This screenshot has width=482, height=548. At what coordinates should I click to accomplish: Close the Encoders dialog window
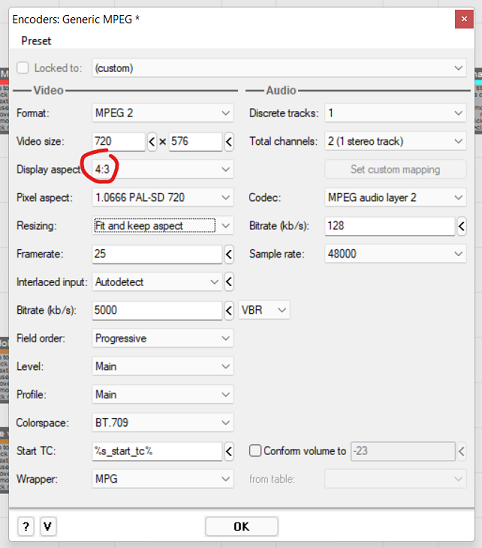[x=464, y=19]
